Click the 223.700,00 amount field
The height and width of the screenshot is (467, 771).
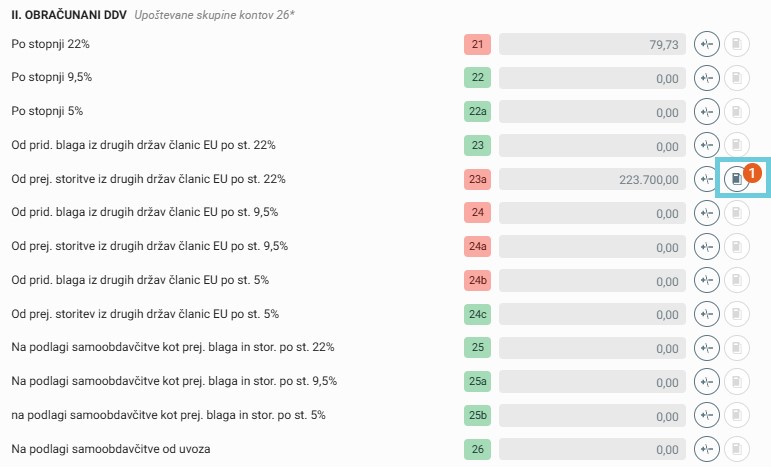592,179
